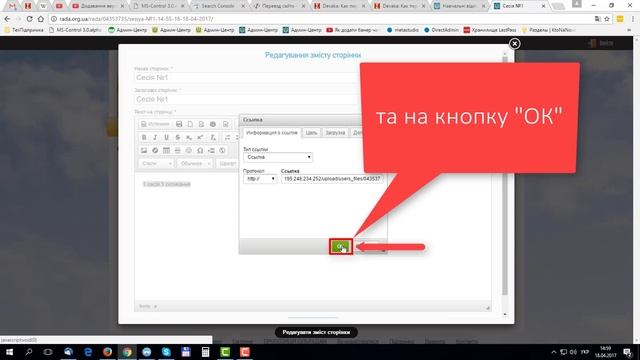This screenshot has height=360, width=640.
Task: Open Windows Start menu
Action: 9,352
